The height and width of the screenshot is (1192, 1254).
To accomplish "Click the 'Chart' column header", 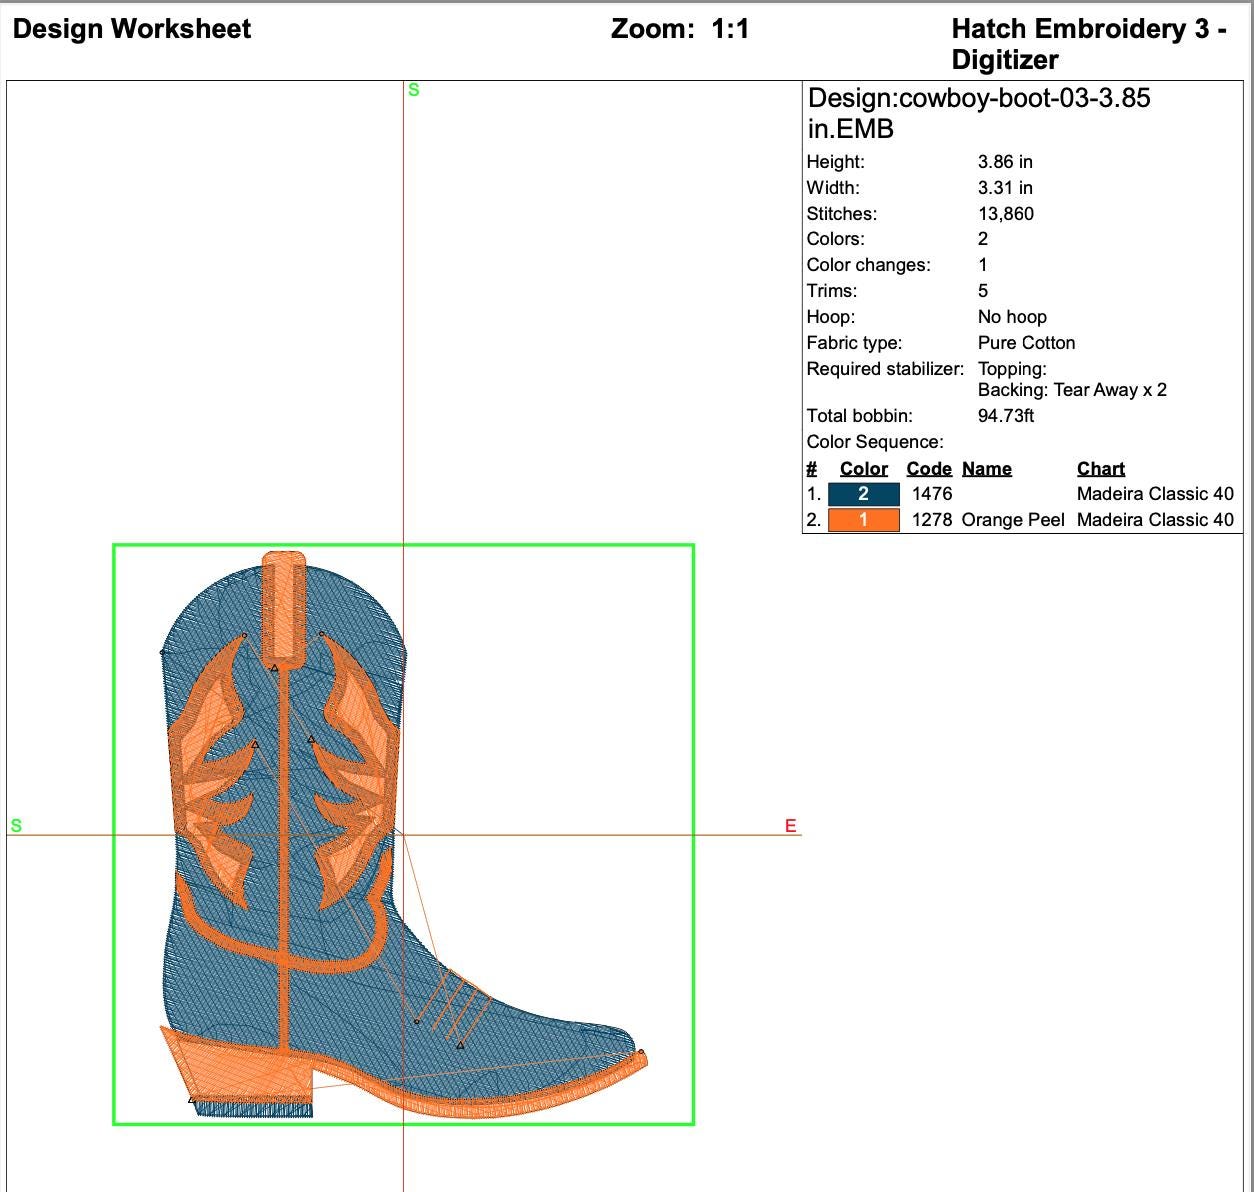I will pos(1101,469).
